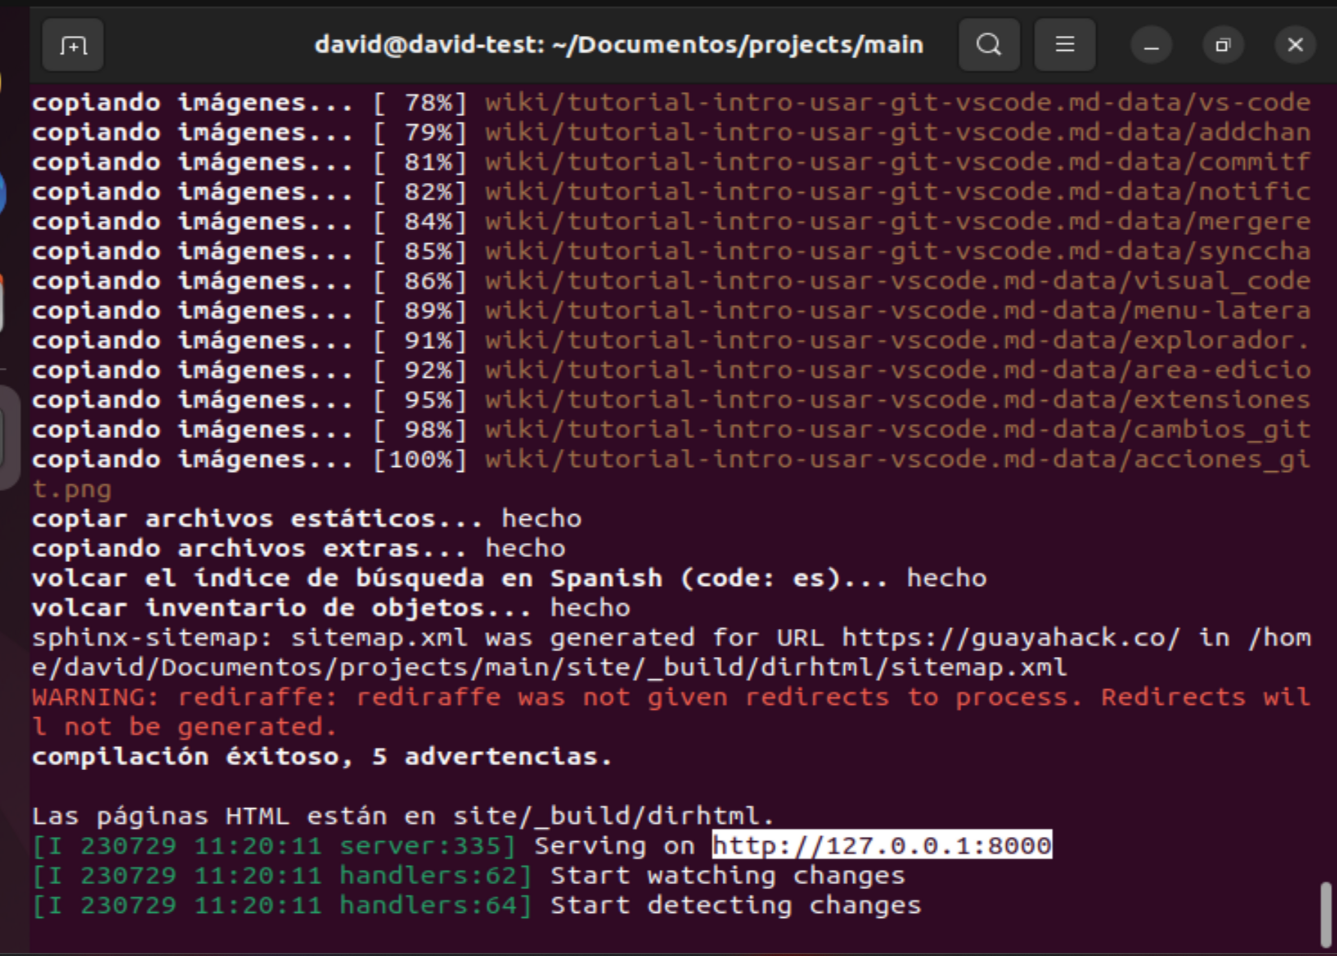This screenshot has width=1337, height=956.
Task: Click the '[ 79%]' addchan line
Action: [x=671, y=133]
